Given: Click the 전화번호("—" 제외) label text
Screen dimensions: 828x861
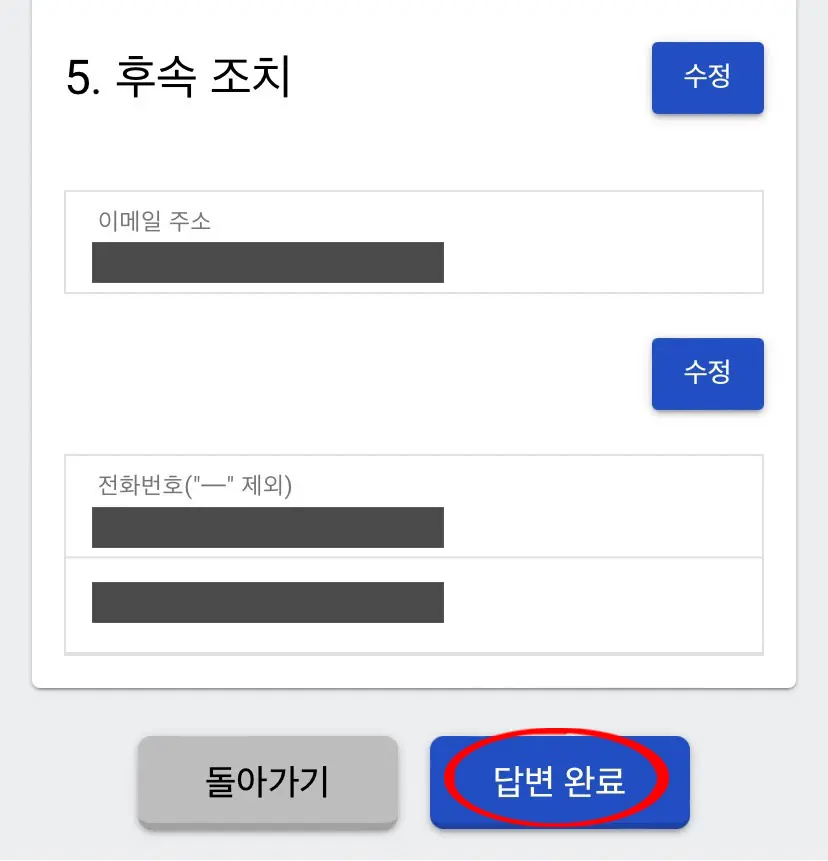Looking at the screenshot, I should click(194, 486).
